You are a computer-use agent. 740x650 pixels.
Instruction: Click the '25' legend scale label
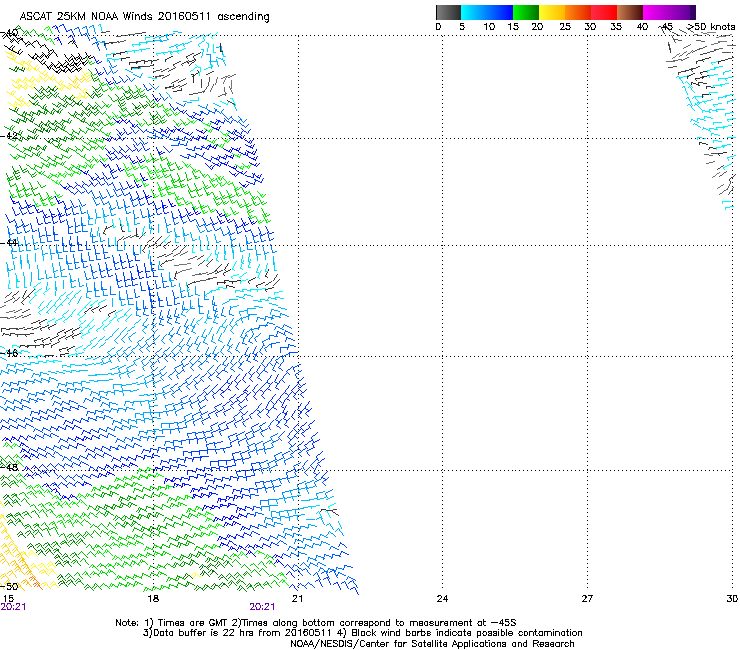pos(565,27)
